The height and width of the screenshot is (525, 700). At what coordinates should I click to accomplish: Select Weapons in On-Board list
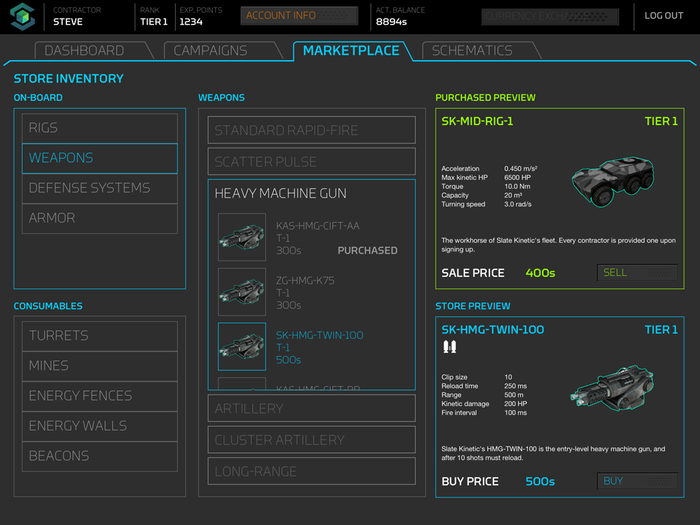(x=100, y=158)
